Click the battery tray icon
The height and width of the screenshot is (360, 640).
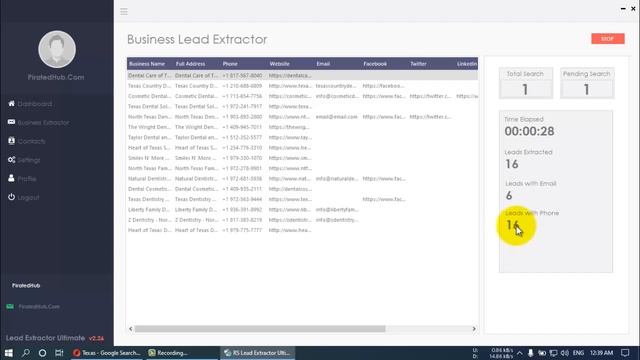[x=542, y=353]
